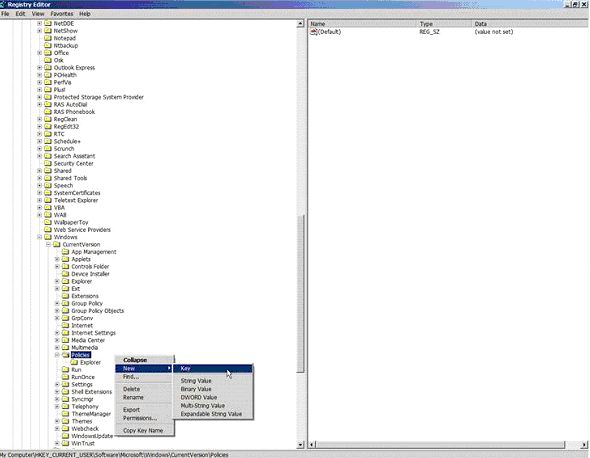Click the (Default) string value icon

(x=313, y=32)
